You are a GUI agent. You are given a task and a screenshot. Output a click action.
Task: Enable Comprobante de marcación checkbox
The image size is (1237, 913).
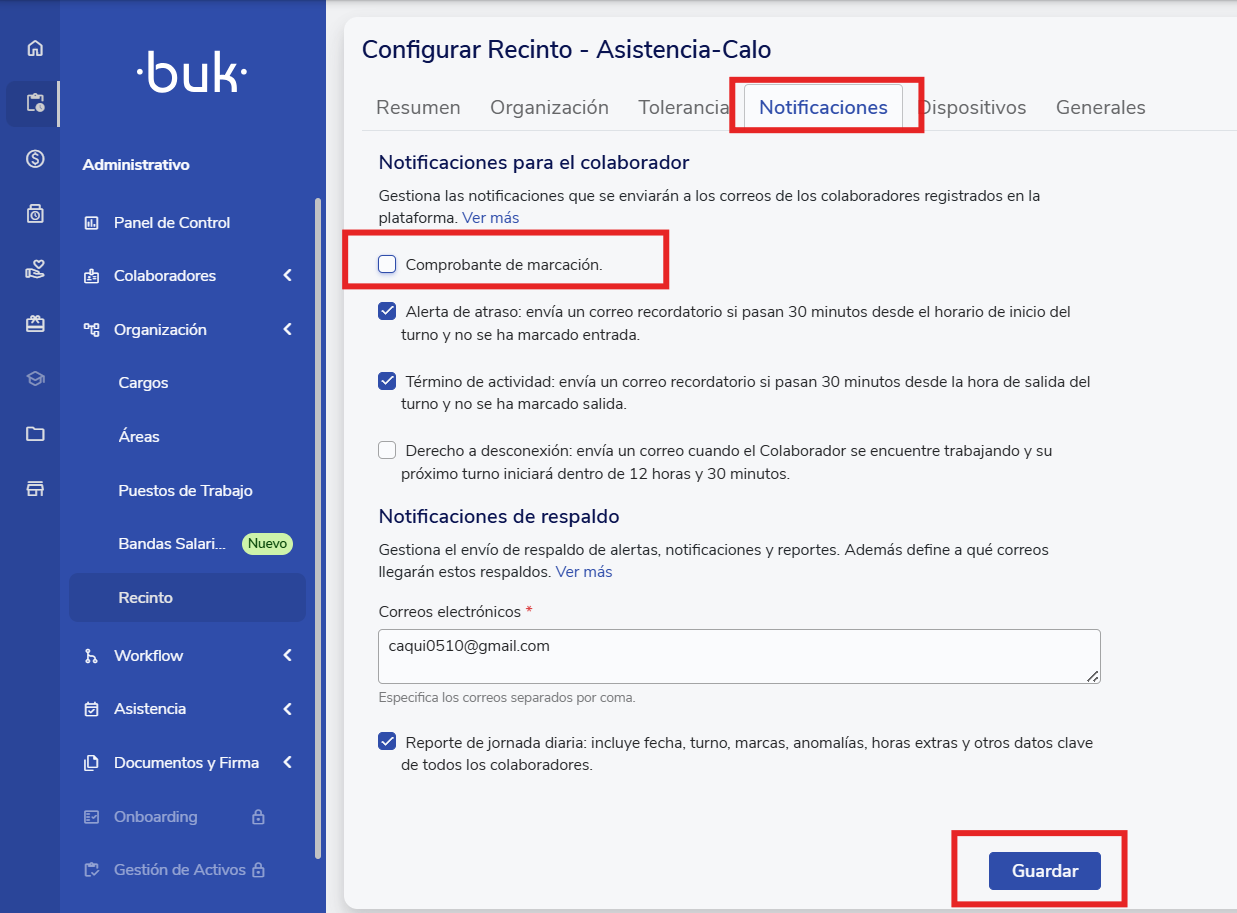[387, 264]
